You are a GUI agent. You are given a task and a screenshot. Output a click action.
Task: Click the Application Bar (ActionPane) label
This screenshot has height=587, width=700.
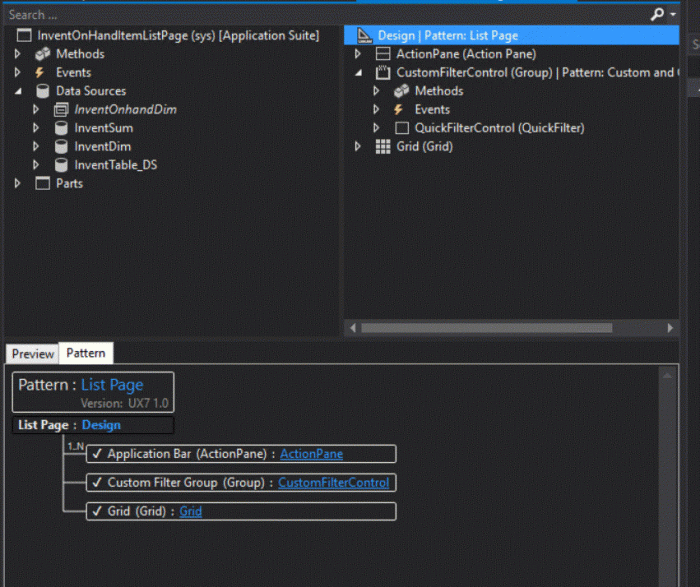tap(187, 454)
